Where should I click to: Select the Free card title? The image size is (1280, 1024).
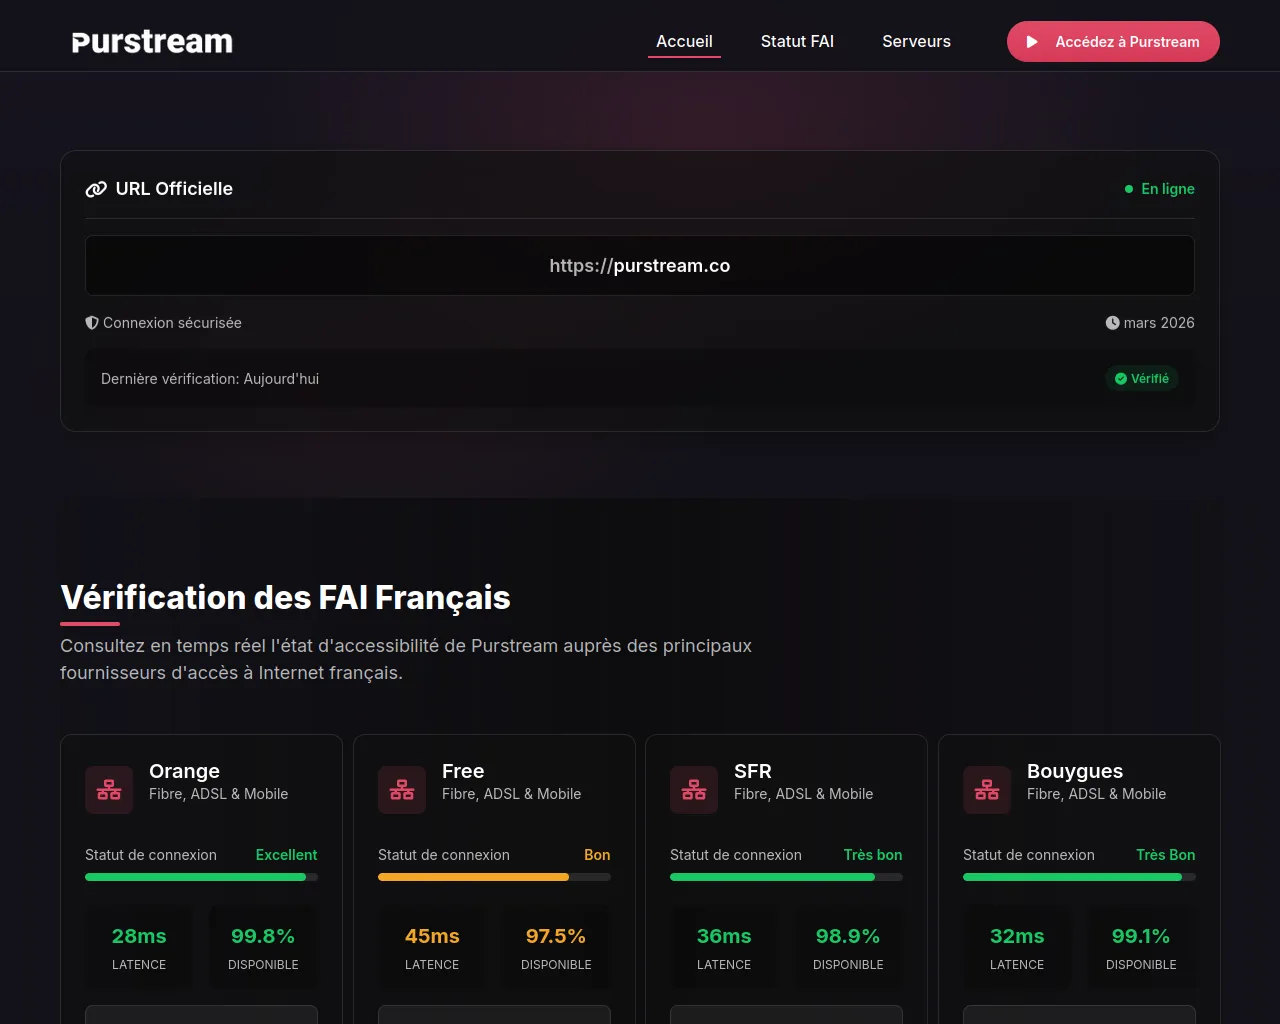pyautogui.click(x=463, y=771)
